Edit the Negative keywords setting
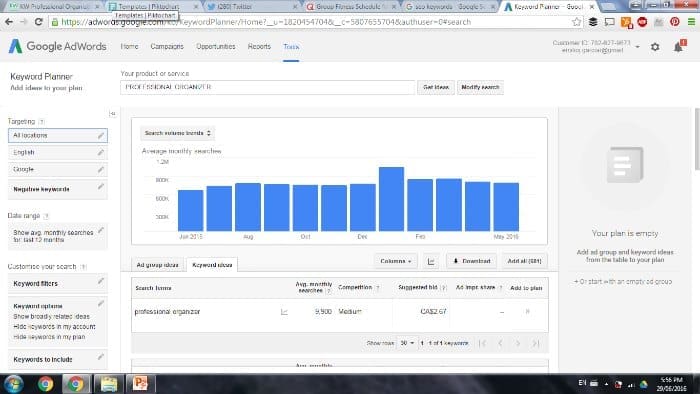Viewport: 700px width, 394px height. click(58, 189)
